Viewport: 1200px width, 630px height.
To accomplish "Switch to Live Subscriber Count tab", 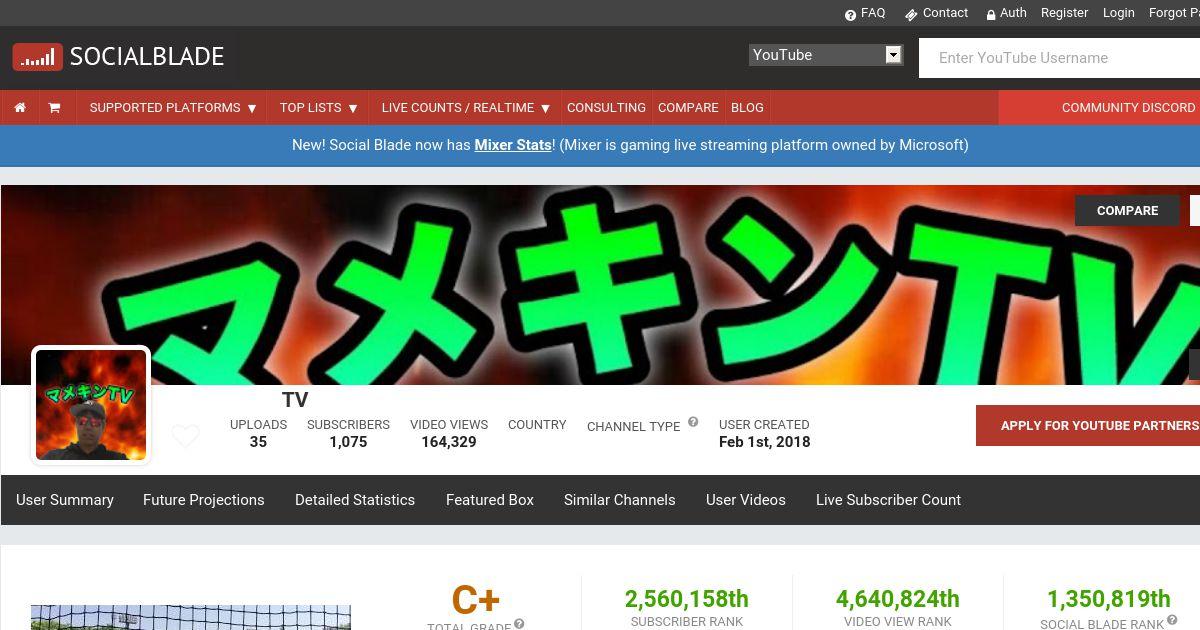I will coord(888,500).
